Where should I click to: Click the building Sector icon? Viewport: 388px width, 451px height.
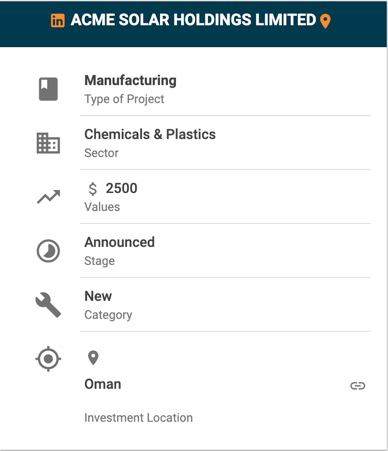click(x=48, y=143)
